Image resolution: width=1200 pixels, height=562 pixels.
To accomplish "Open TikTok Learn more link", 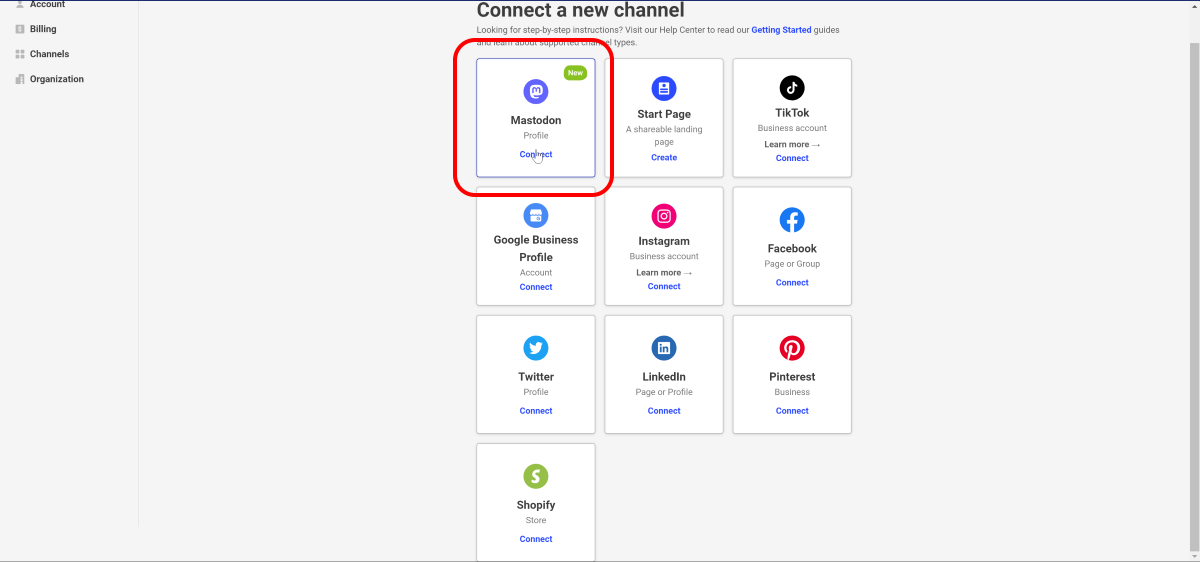I will pyautogui.click(x=792, y=144).
